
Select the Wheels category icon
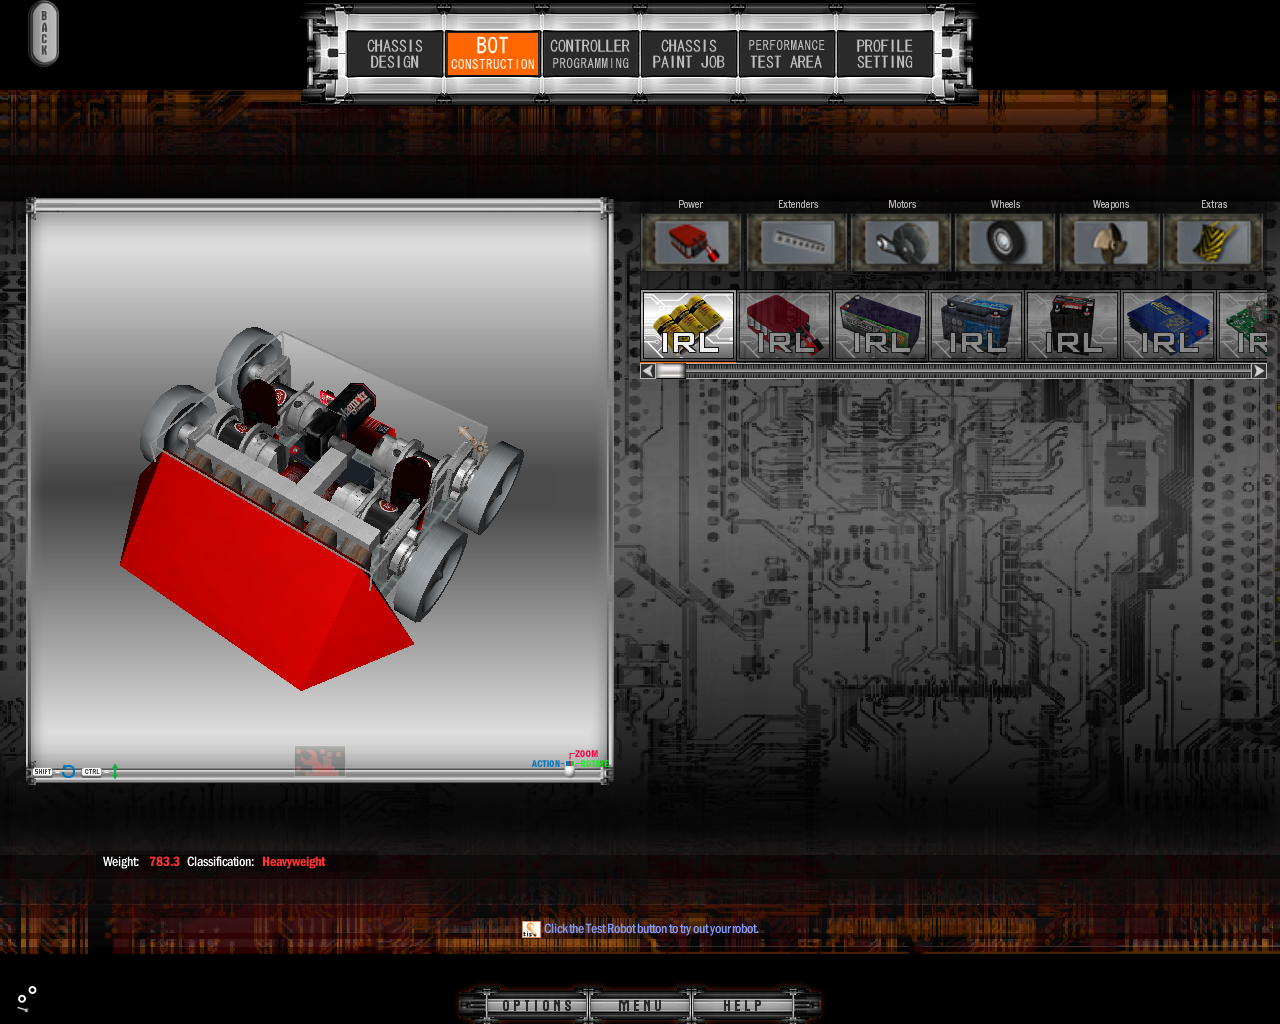click(x=1006, y=242)
